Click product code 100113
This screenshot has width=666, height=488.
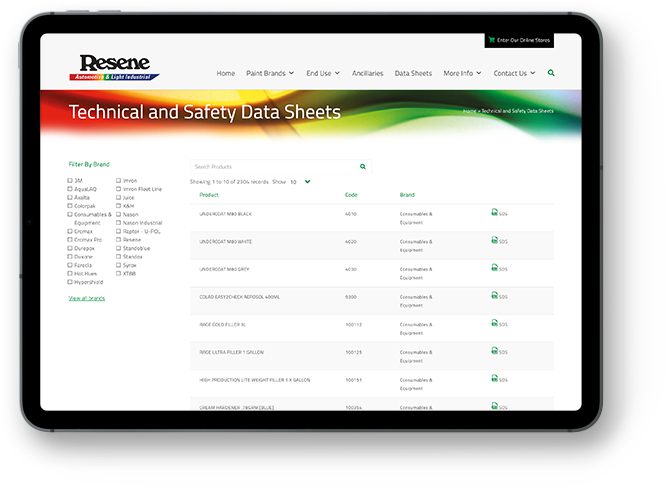(353, 324)
